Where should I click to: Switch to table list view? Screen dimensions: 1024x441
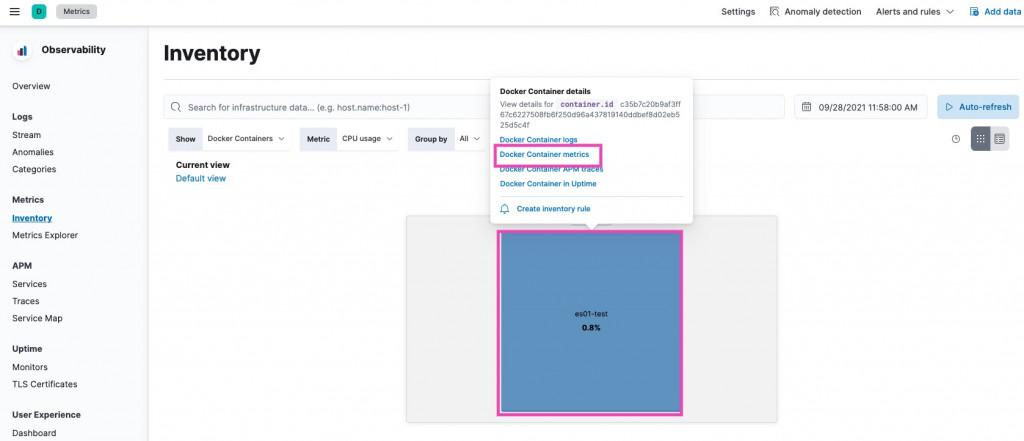[x=999, y=139]
